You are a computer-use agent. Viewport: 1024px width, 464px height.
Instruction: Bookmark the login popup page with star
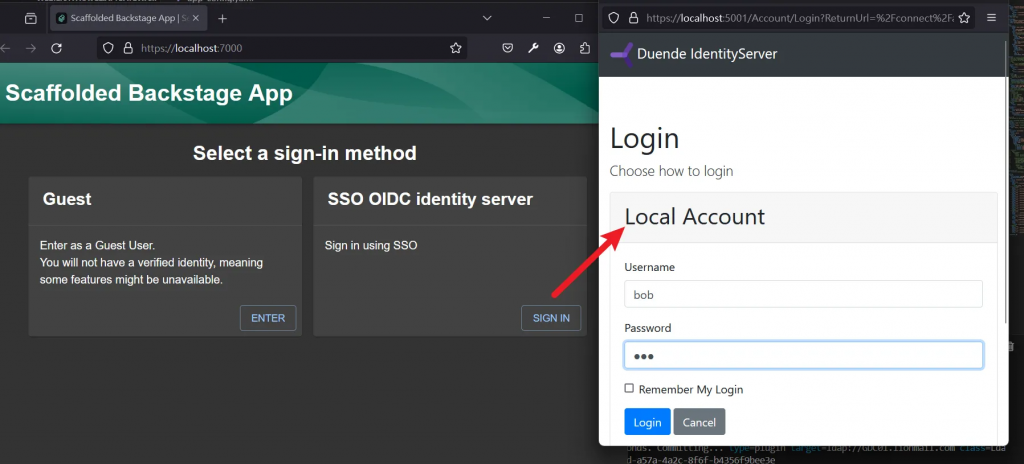[x=964, y=18]
